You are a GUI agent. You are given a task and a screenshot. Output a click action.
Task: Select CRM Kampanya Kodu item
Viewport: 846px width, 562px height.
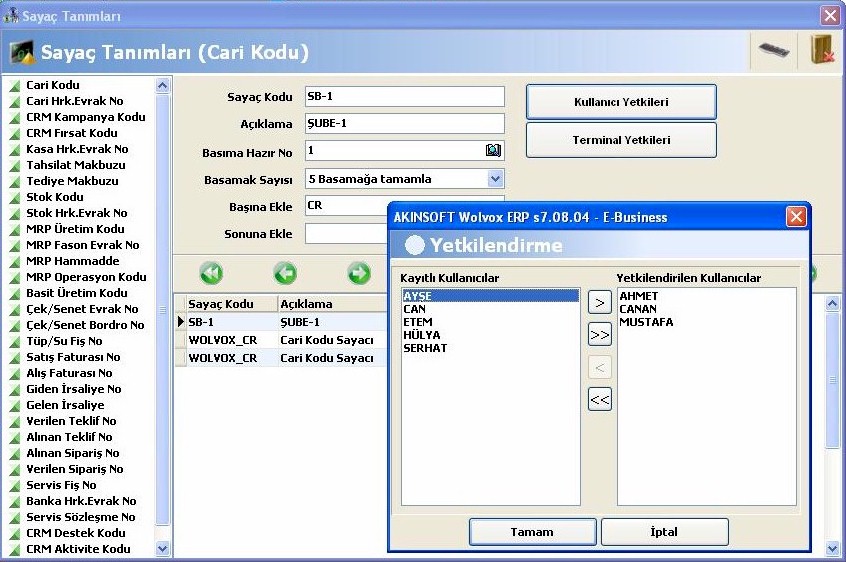pyautogui.click(x=85, y=117)
